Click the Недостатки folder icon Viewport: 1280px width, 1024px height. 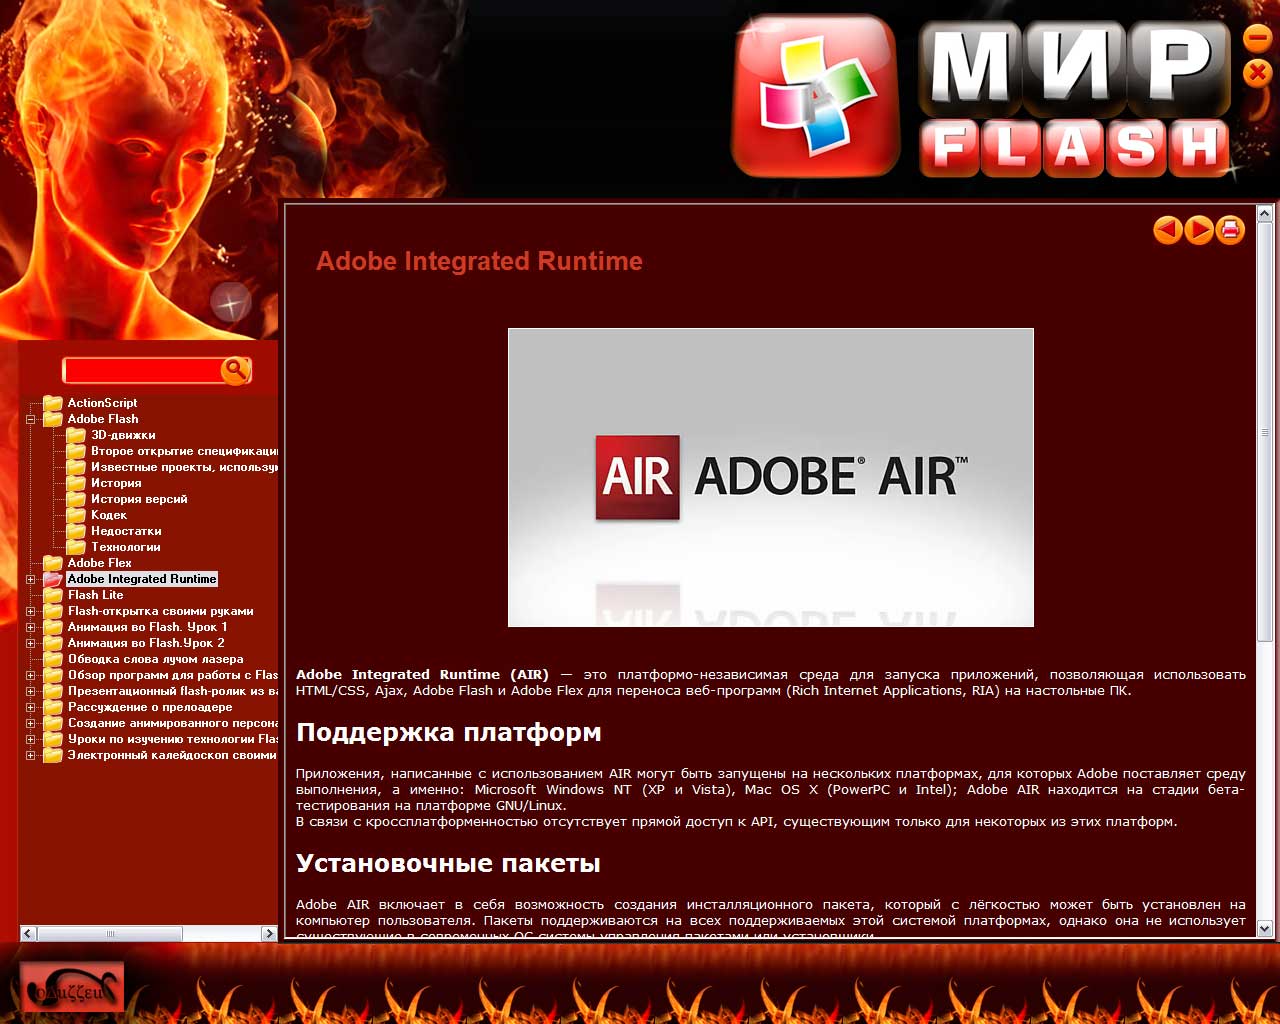coord(76,531)
